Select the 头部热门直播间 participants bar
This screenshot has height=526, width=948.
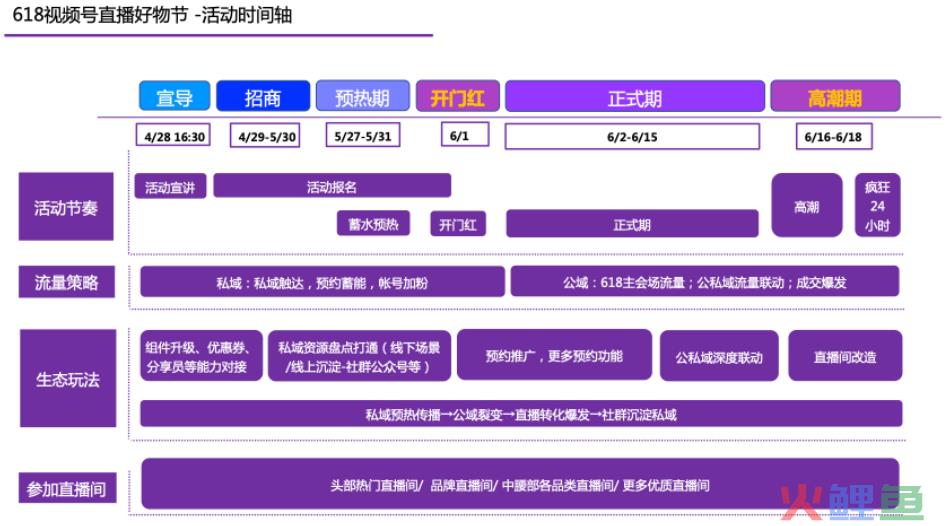(x=520, y=484)
